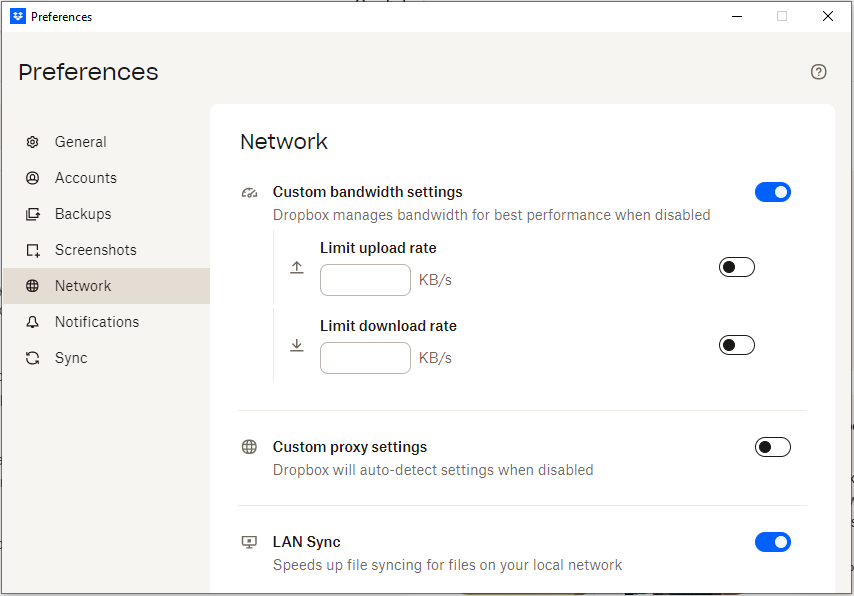Click the Dropbox logo in title bar
Image resolution: width=854 pixels, height=596 pixels.
coord(17,16)
